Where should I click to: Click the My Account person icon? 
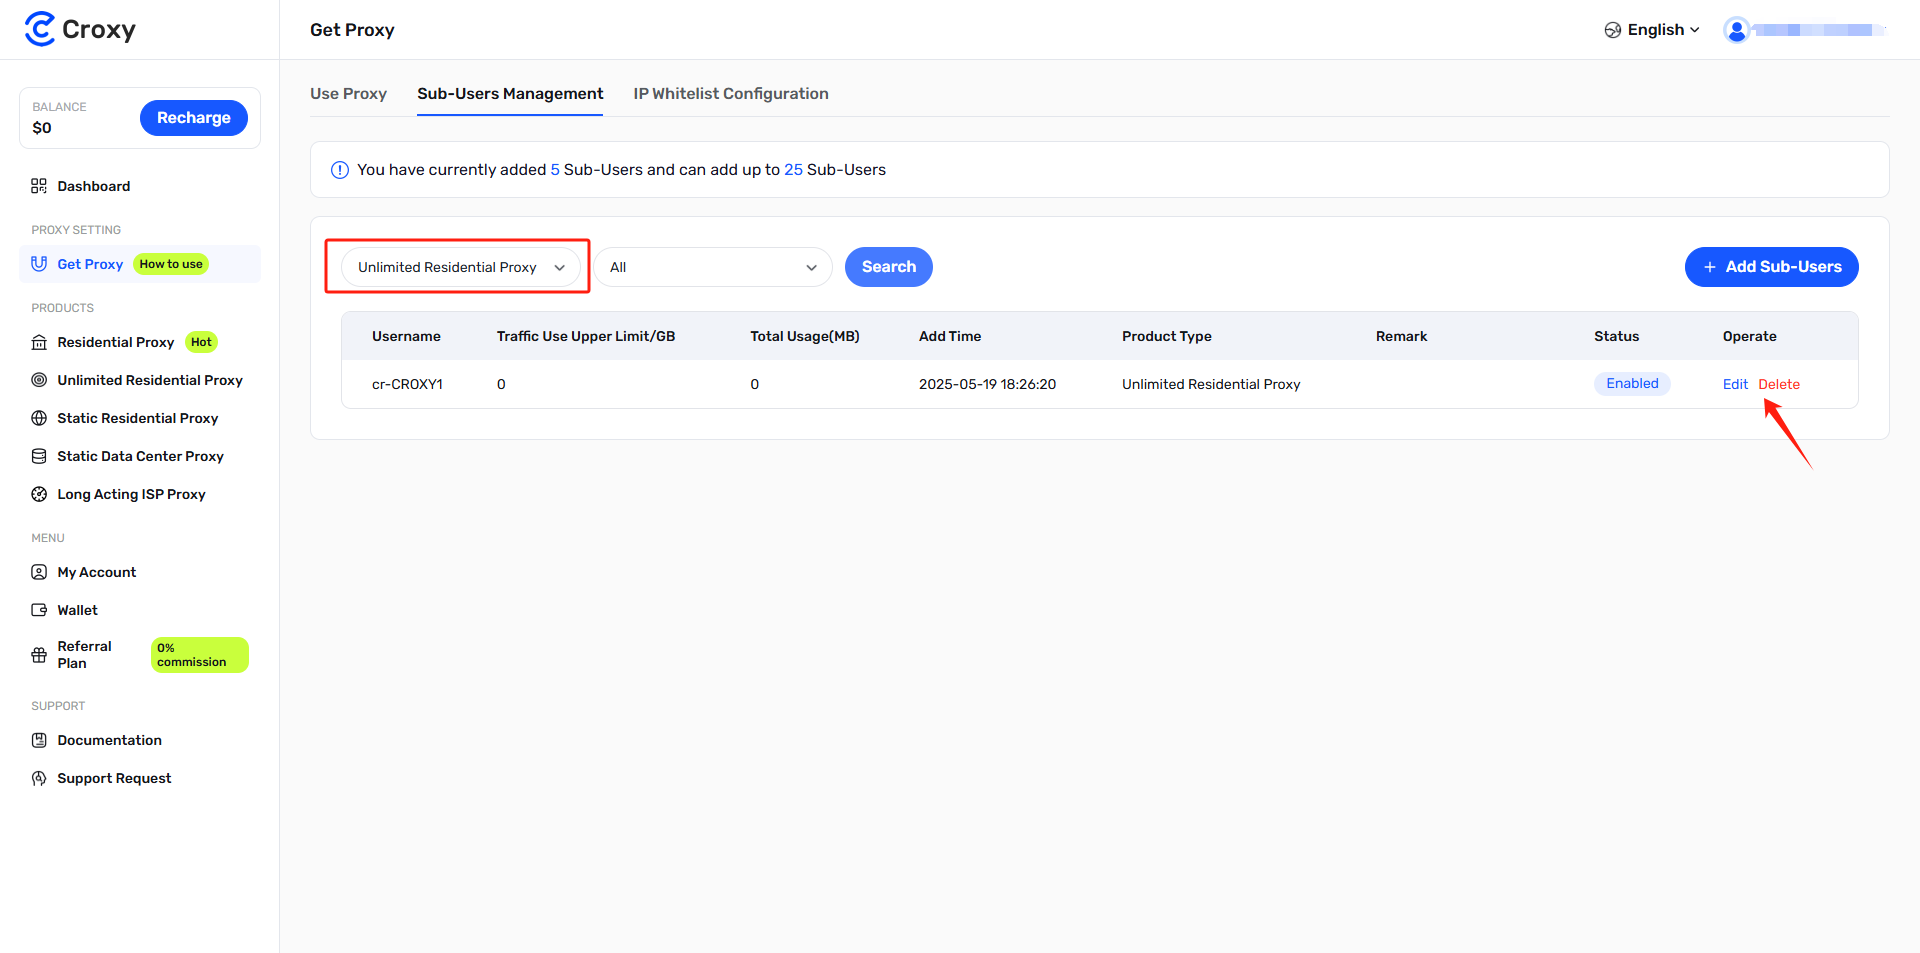(39, 572)
